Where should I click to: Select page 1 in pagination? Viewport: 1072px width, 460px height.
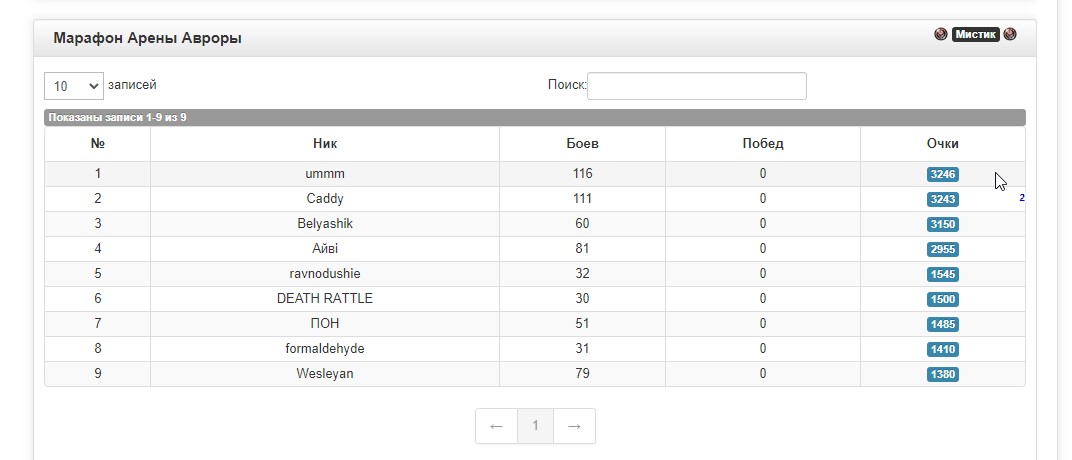pyautogui.click(x=535, y=426)
